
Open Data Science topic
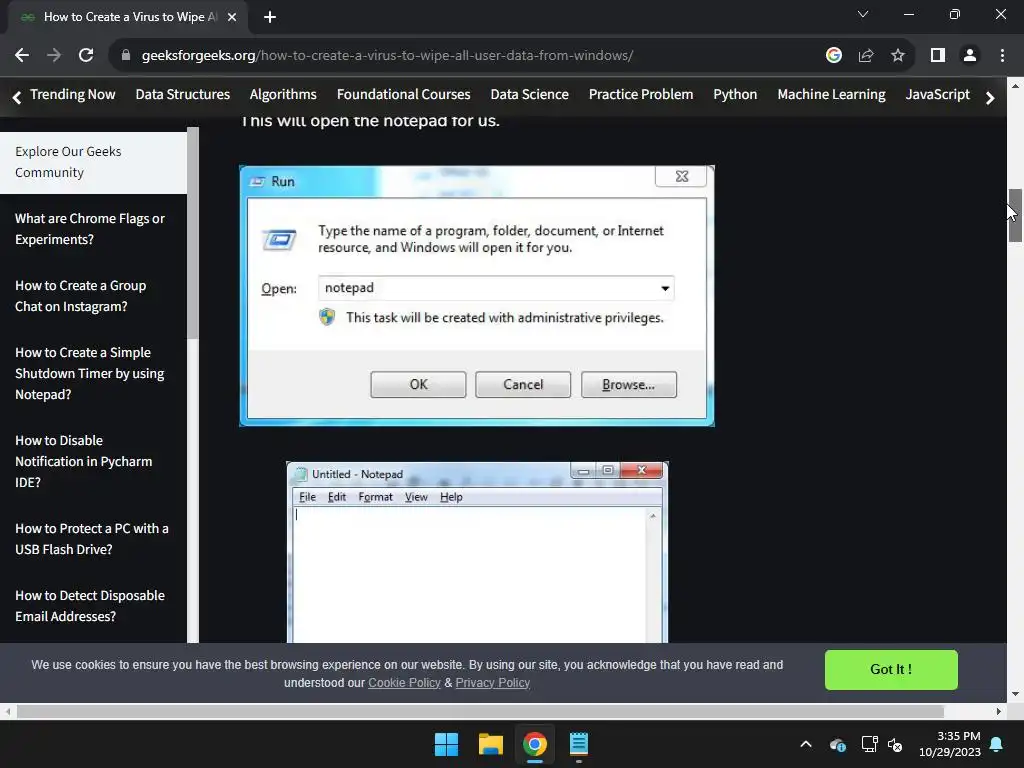530,95
